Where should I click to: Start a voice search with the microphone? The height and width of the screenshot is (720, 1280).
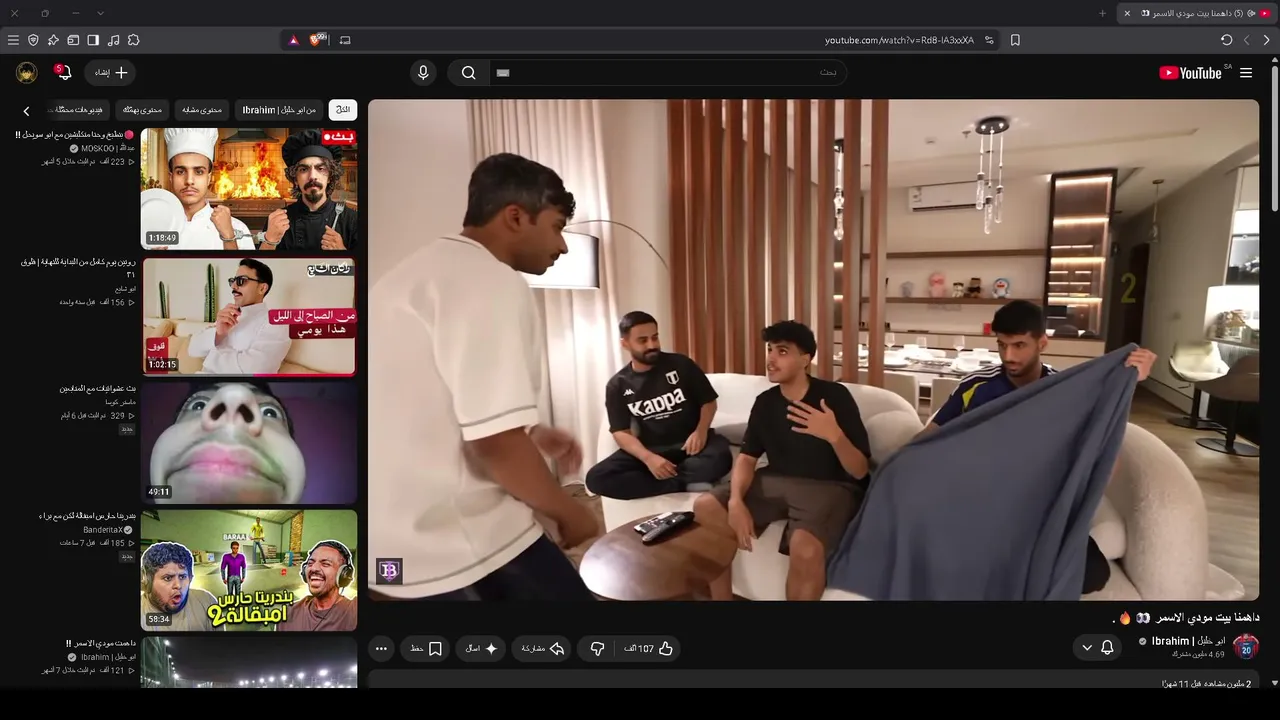pos(423,73)
